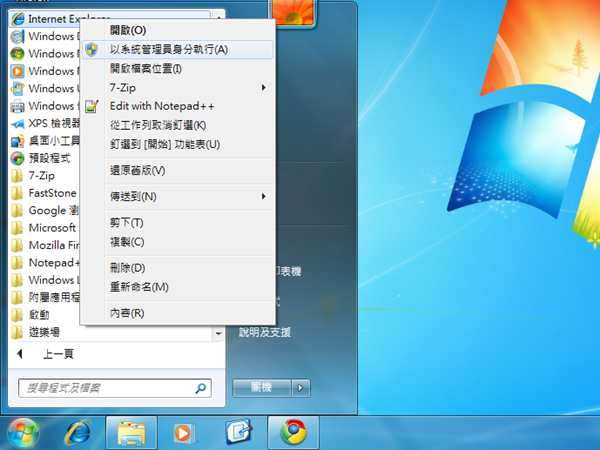Screen dimensions: 600x450
Task: Choose 複製(C) in the context menu
Action: [x=178, y=242]
